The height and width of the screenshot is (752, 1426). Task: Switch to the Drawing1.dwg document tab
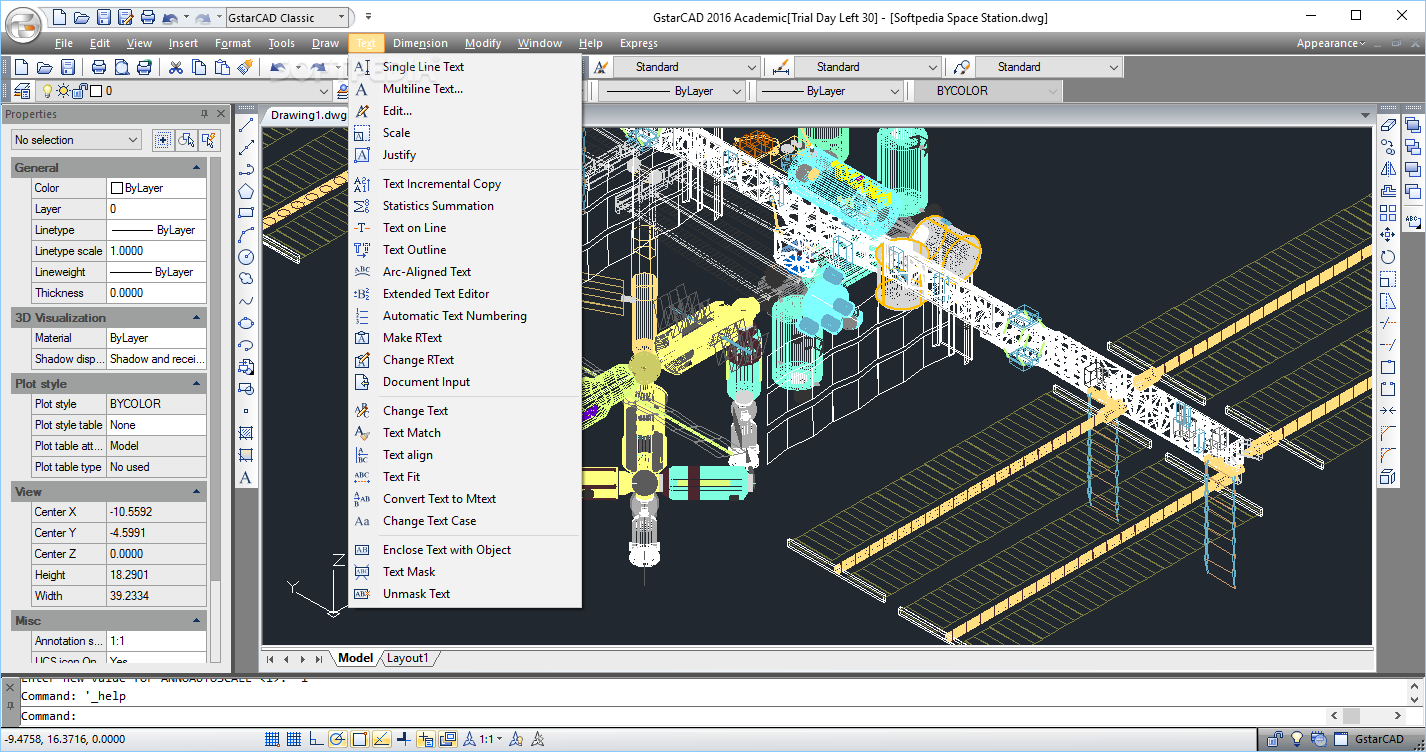308,115
